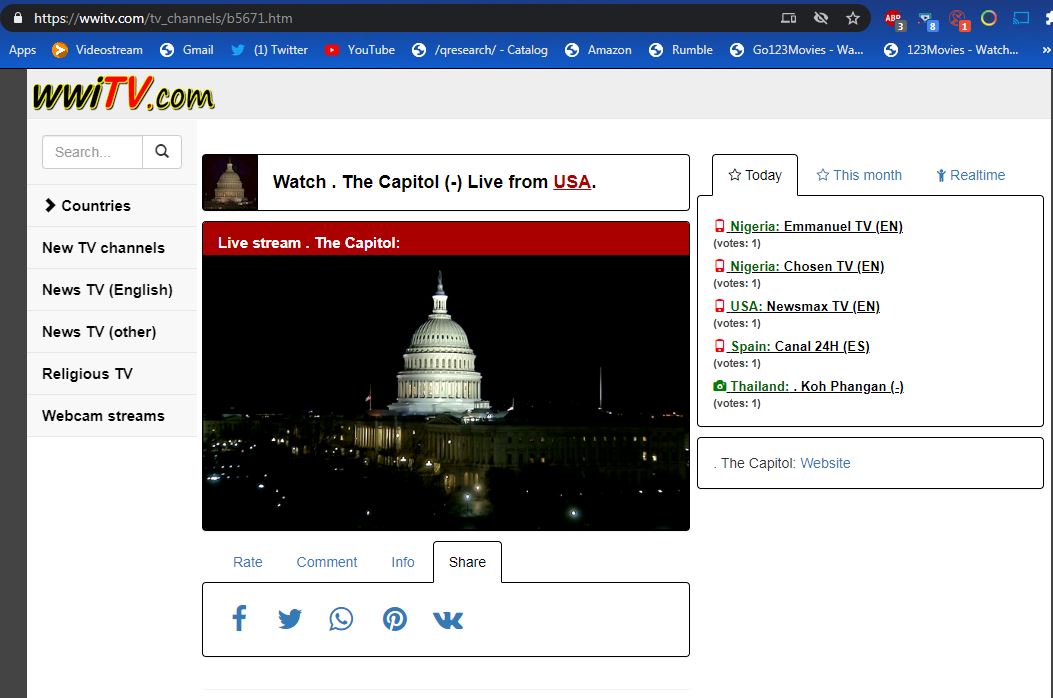Click the install app icon in address bar
1053x698 pixels.
[788, 18]
